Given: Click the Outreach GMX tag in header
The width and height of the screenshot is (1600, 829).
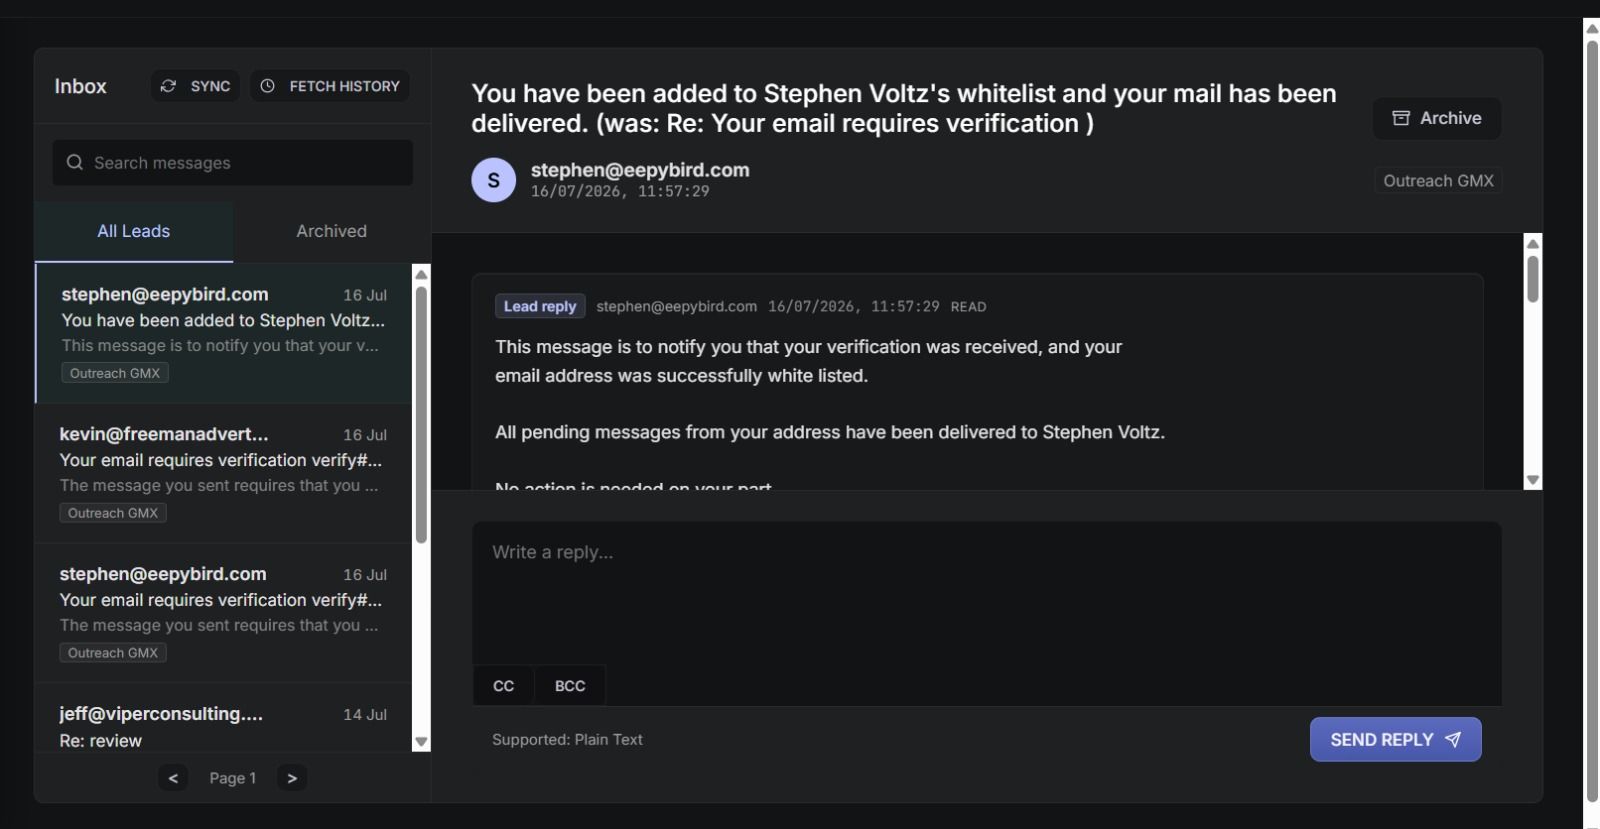Looking at the screenshot, I should 1438,181.
